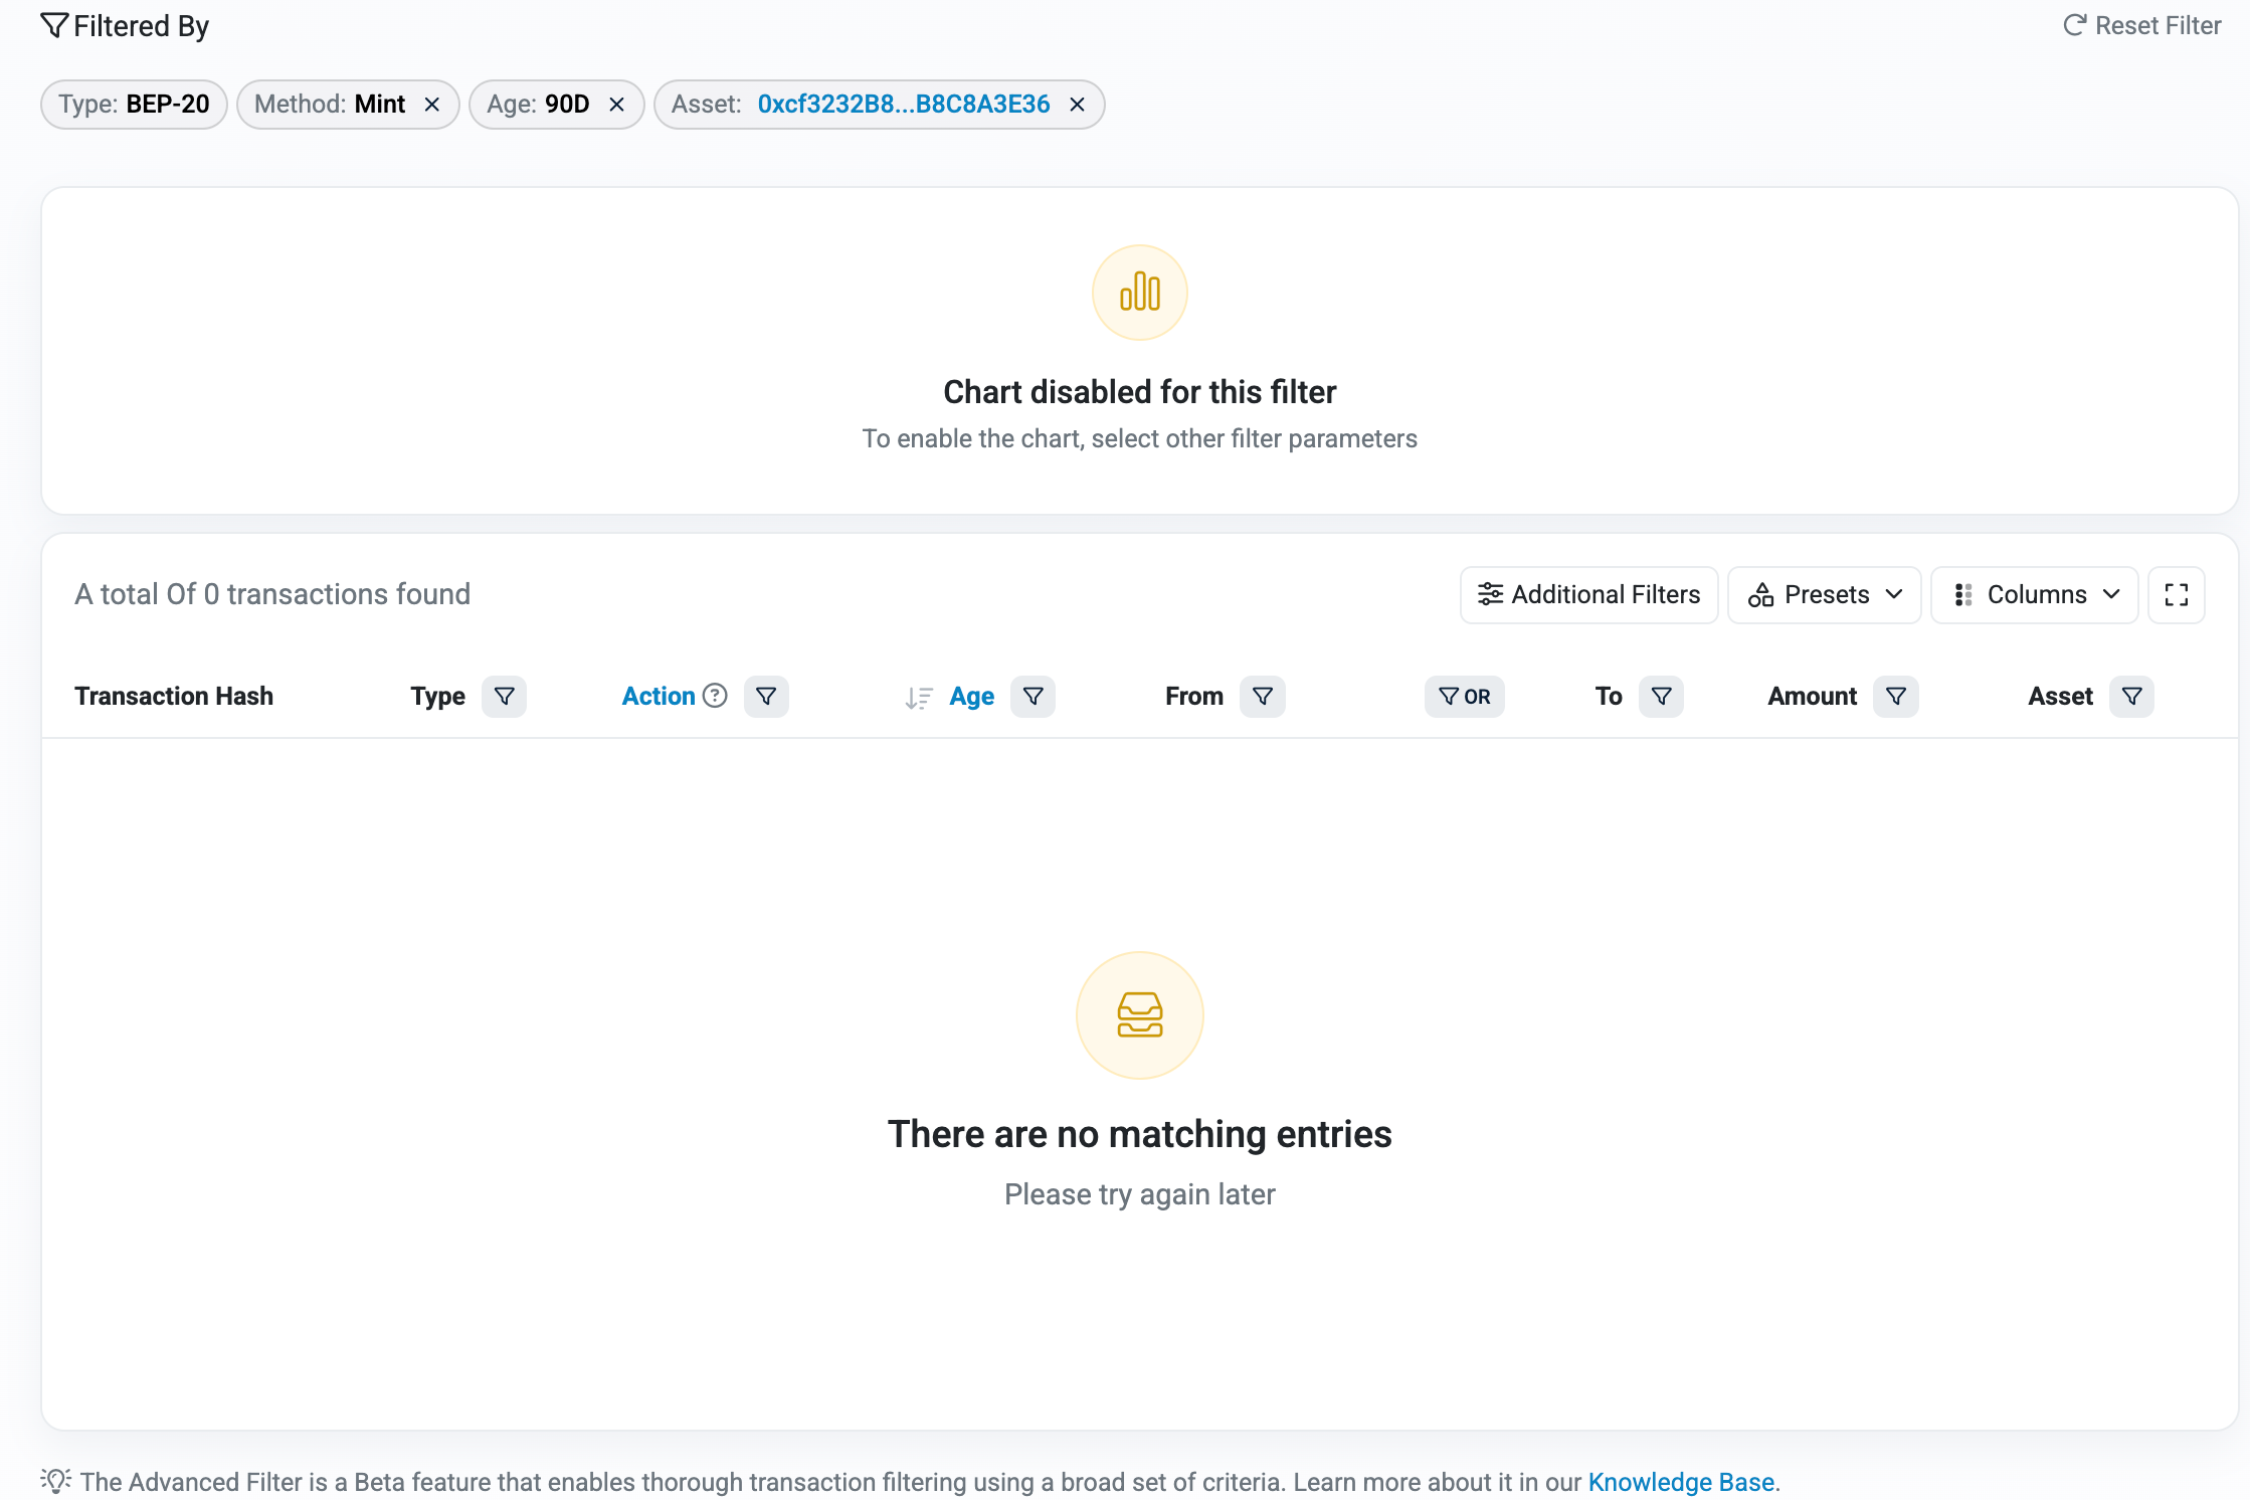The image size is (2250, 1500).
Task: Open the Age column filter
Action: tap(1033, 695)
